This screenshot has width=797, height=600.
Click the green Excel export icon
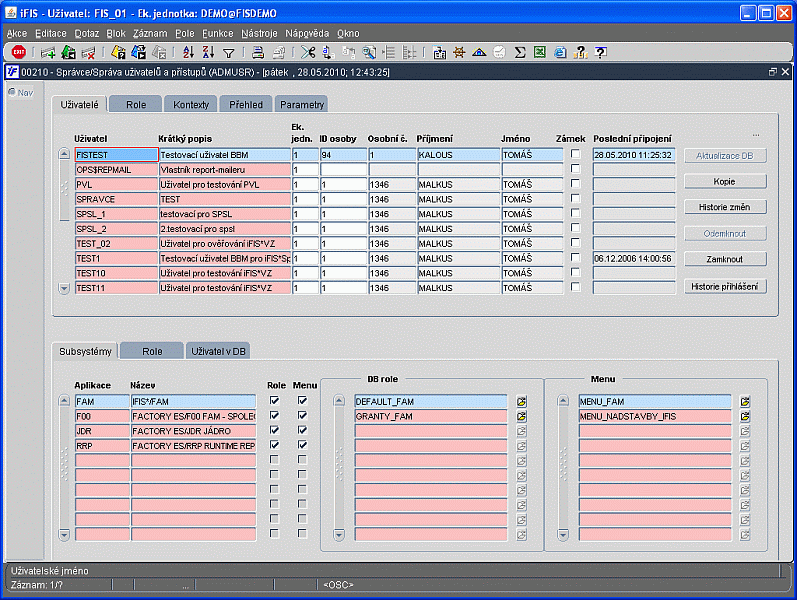[539, 52]
